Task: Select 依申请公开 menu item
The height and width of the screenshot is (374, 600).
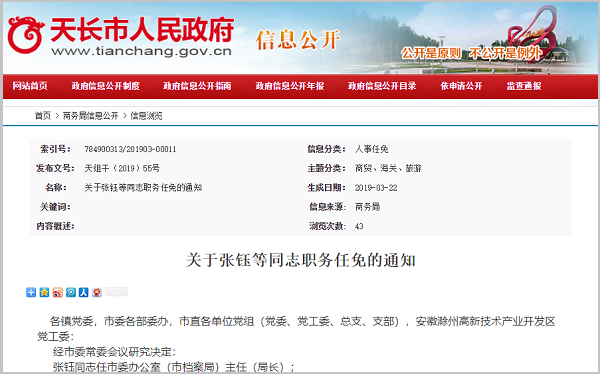Action: 461,86
